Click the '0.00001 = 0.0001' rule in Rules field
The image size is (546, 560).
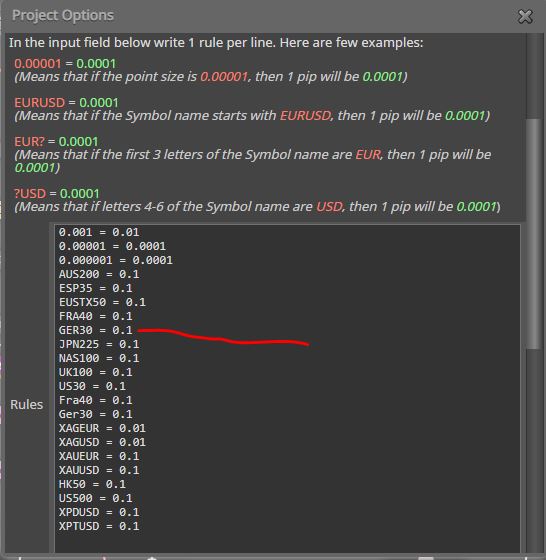tap(112, 246)
